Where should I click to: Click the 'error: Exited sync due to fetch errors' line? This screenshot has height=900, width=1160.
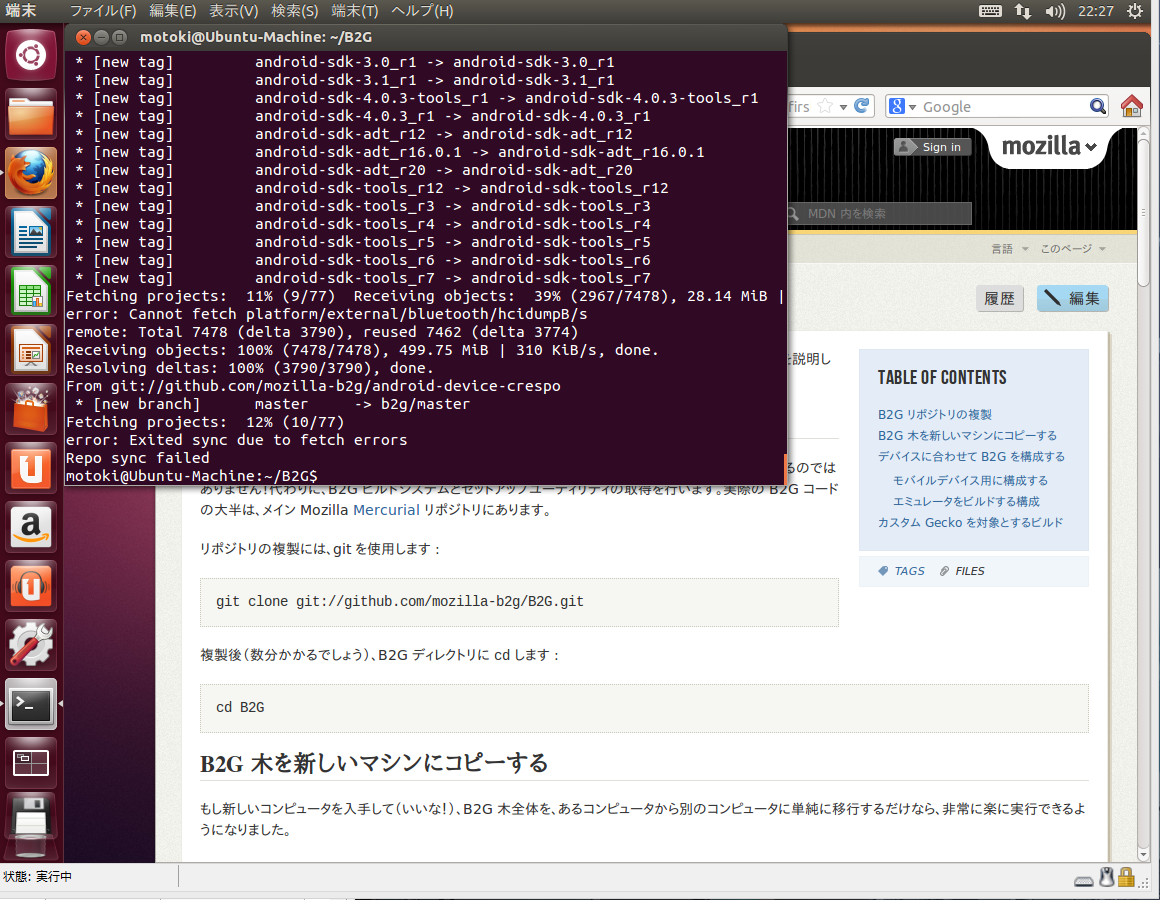coord(237,440)
